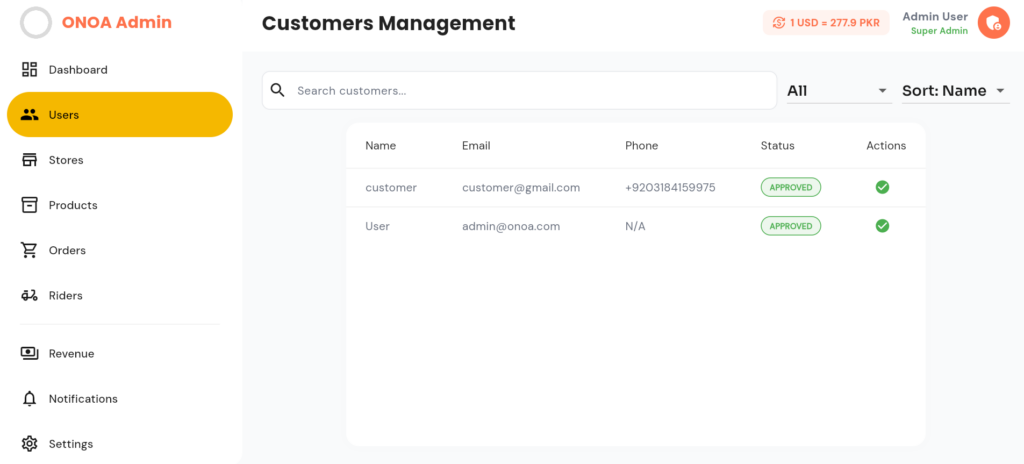Click the search magnifier icon
The height and width of the screenshot is (464, 1024).
(278, 90)
